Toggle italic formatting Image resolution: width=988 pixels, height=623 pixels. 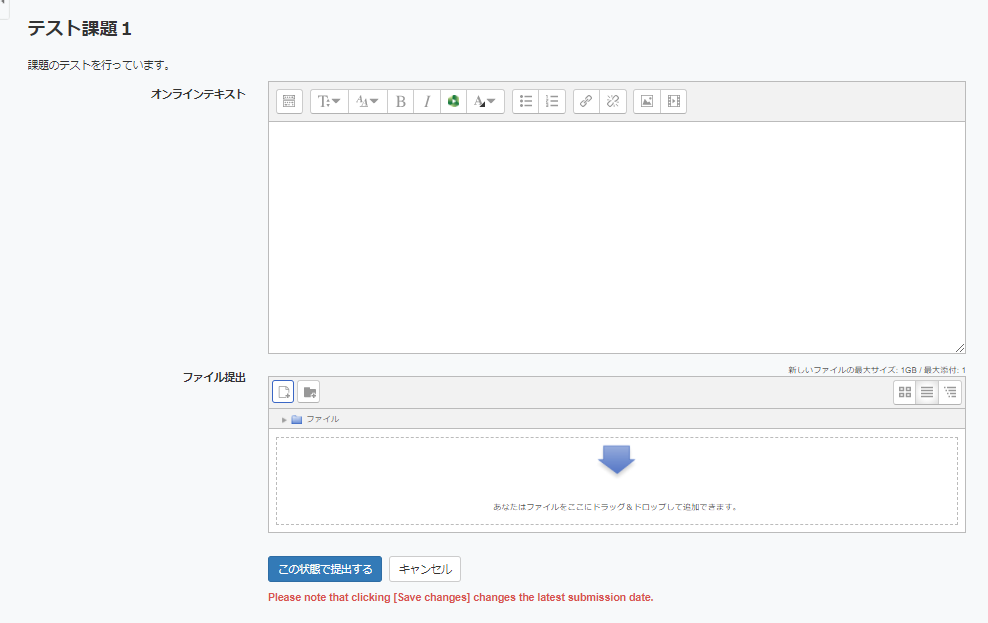[427, 101]
